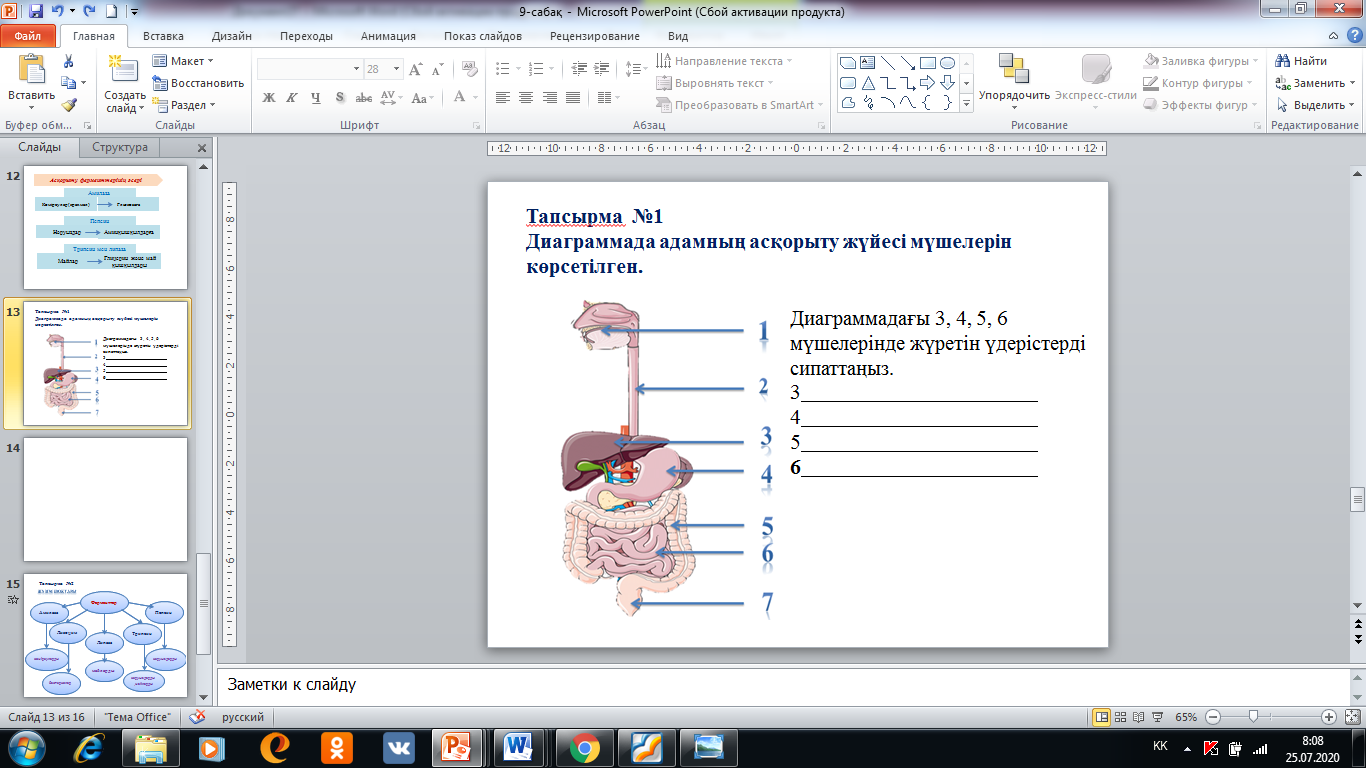Toggle italic (К) formatting
Image resolution: width=1366 pixels, height=768 pixels.
pyautogui.click(x=292, y=98)
